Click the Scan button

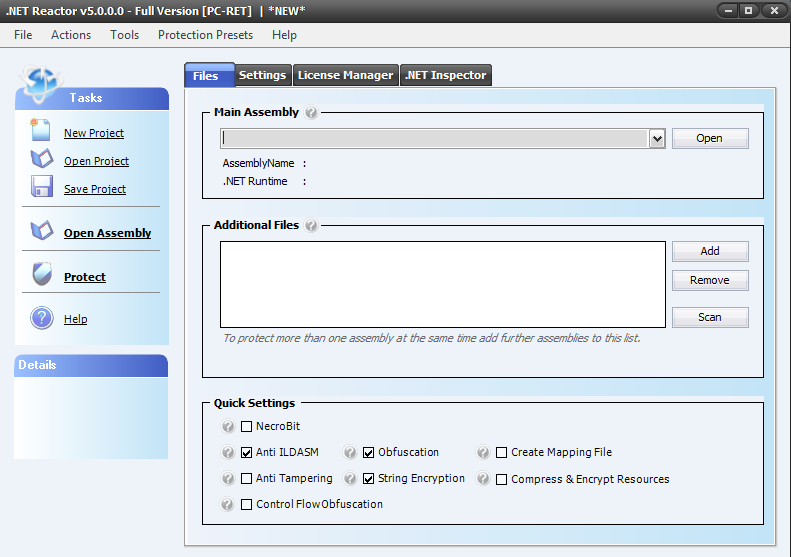click(x=710, y=317)
